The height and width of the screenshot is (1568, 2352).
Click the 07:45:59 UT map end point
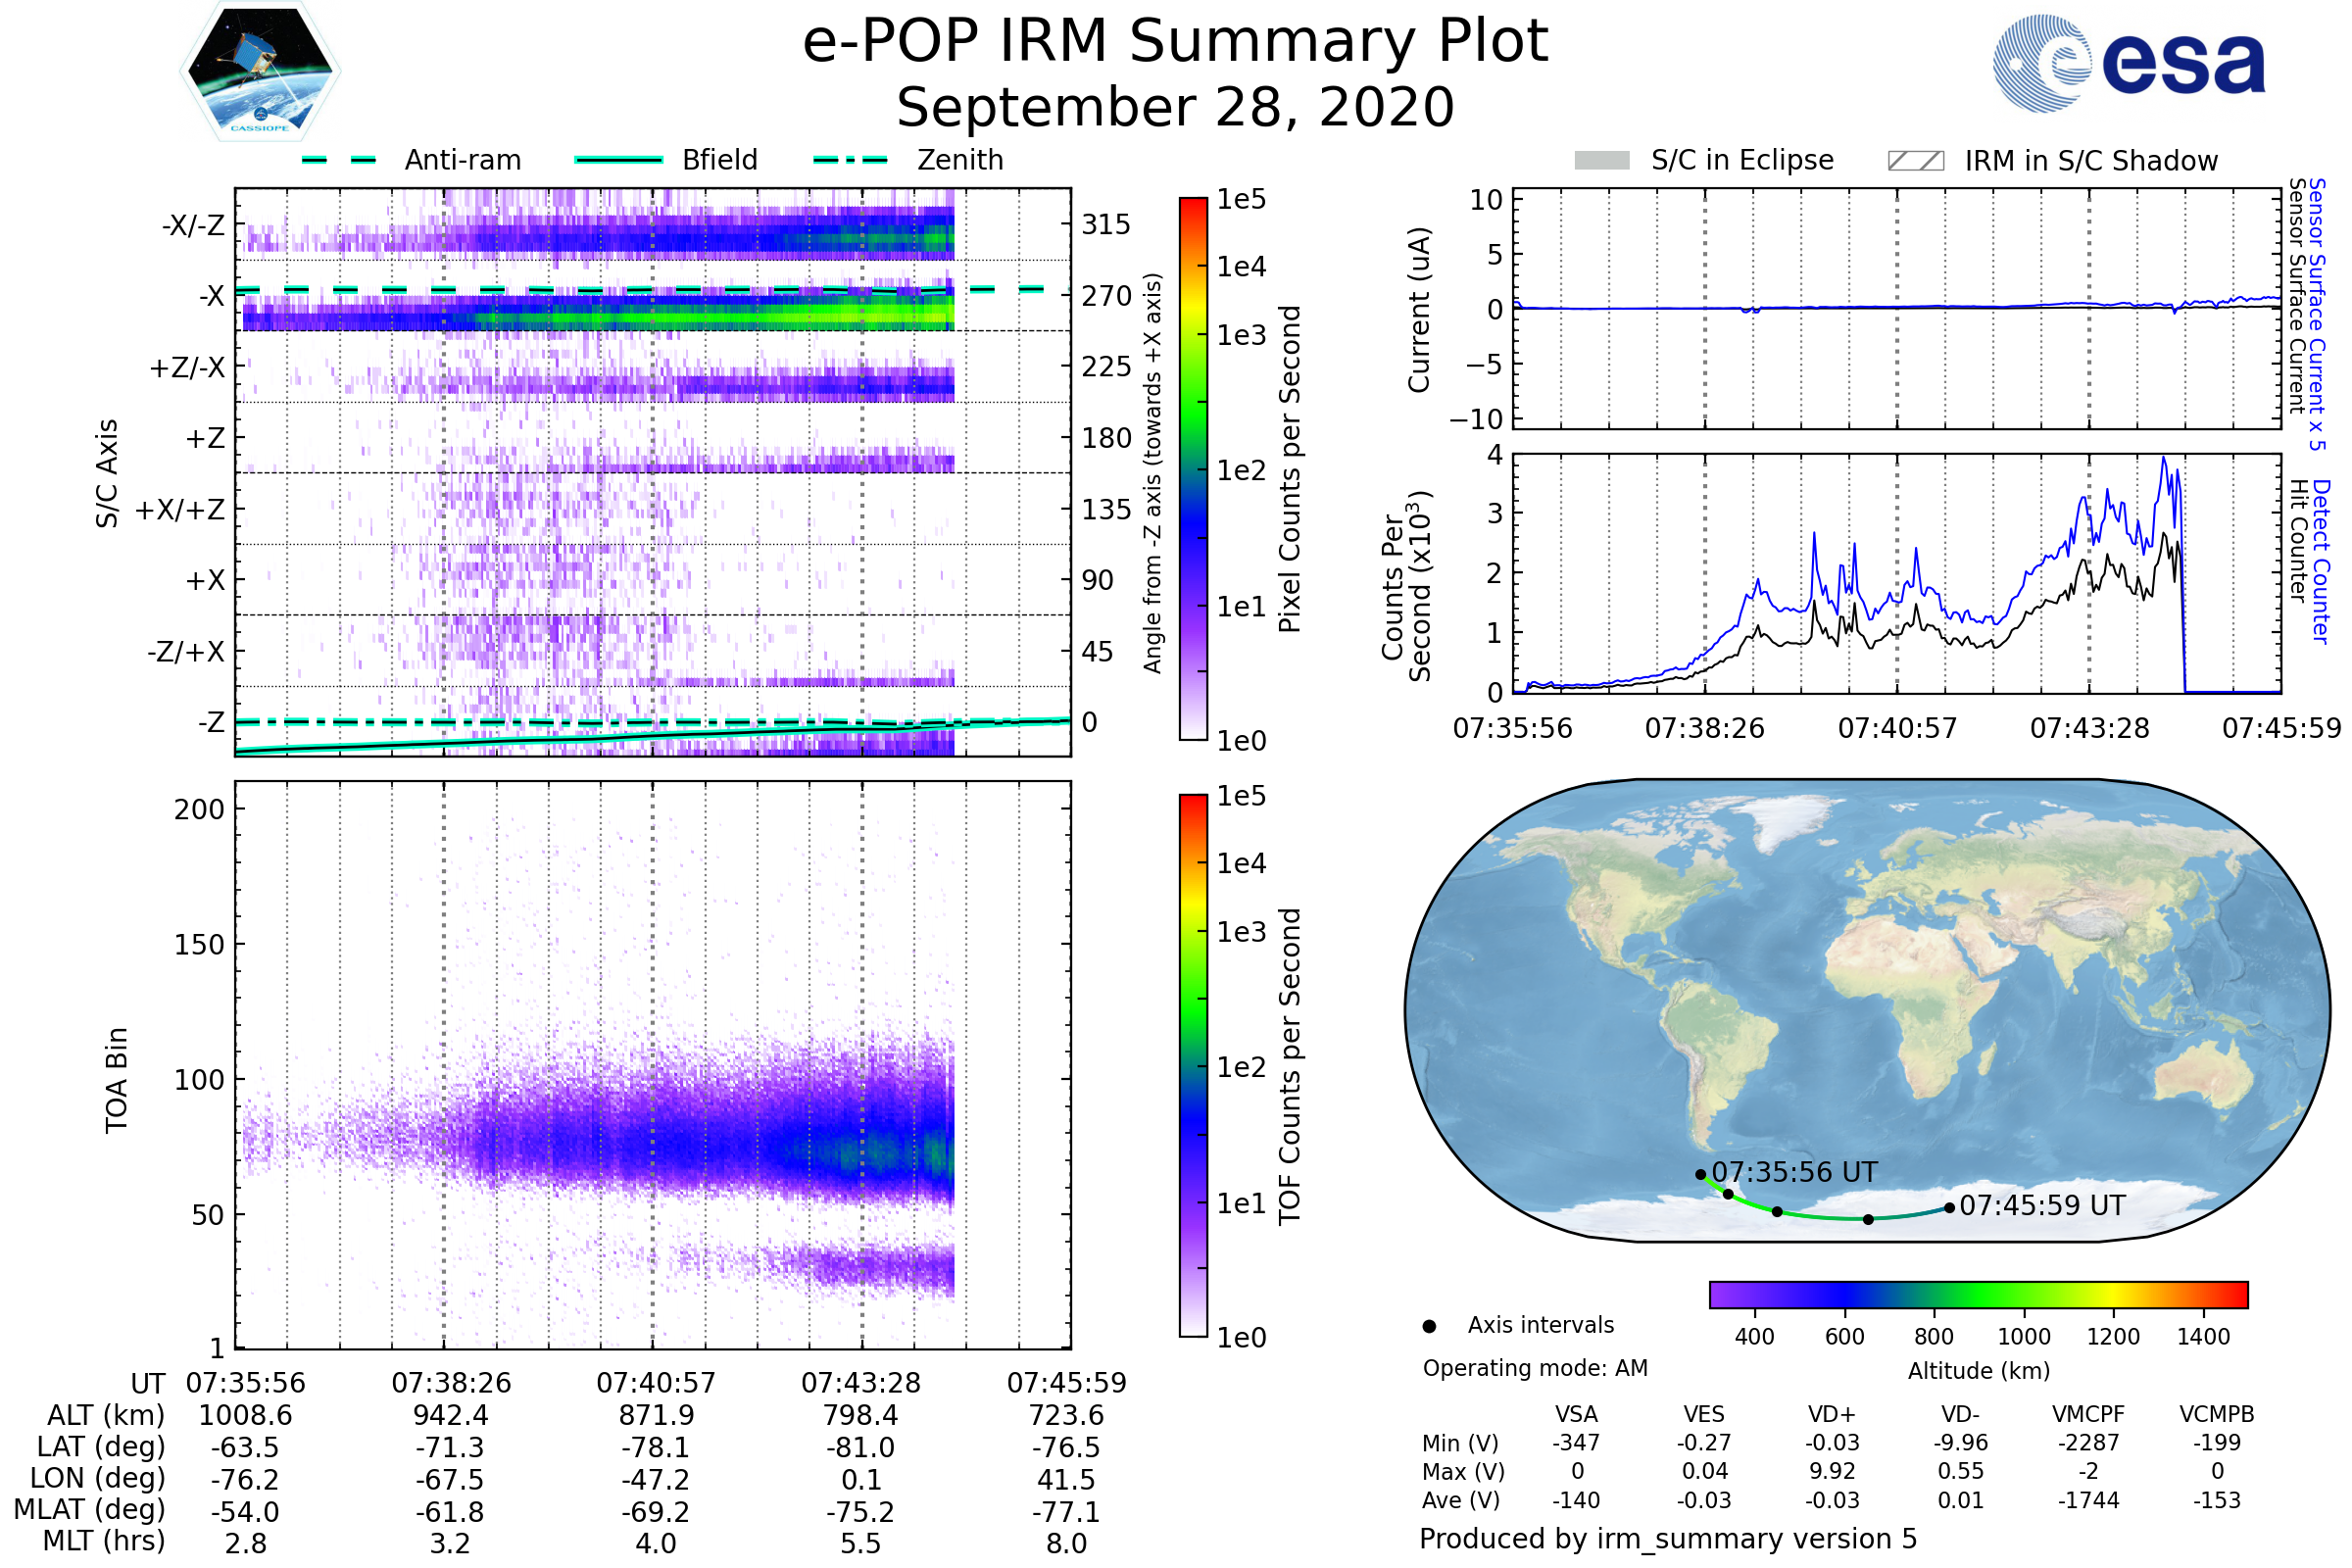click(1949, 1208)
